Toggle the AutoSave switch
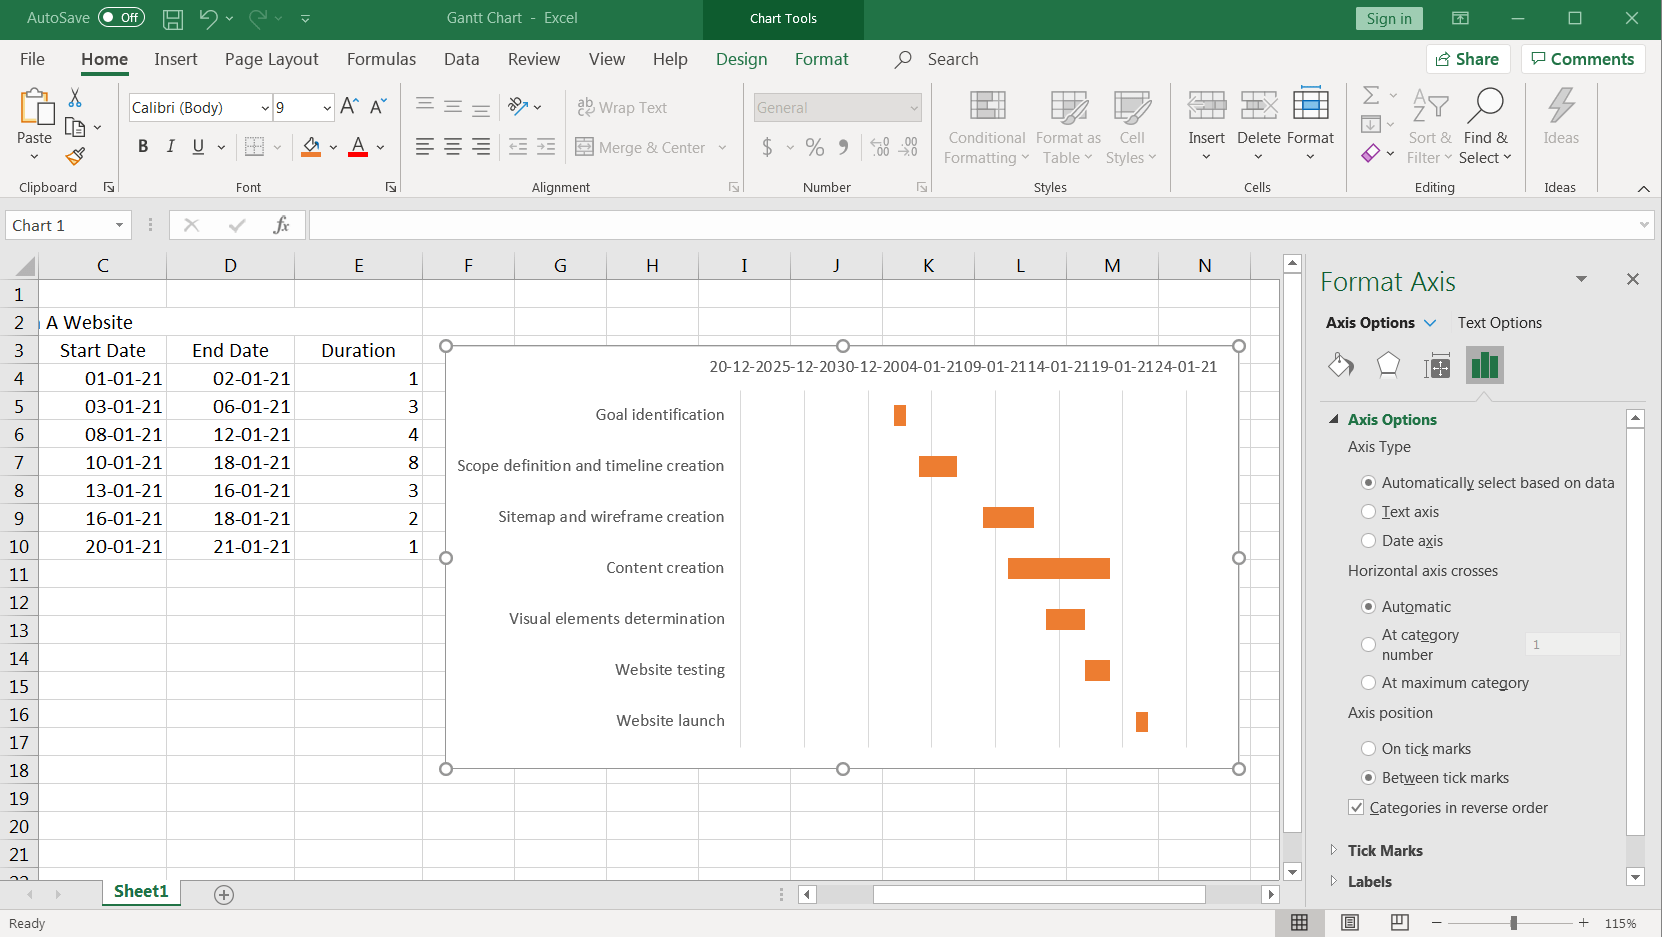Screen dimensions: 1662x937 pos(121,18)
